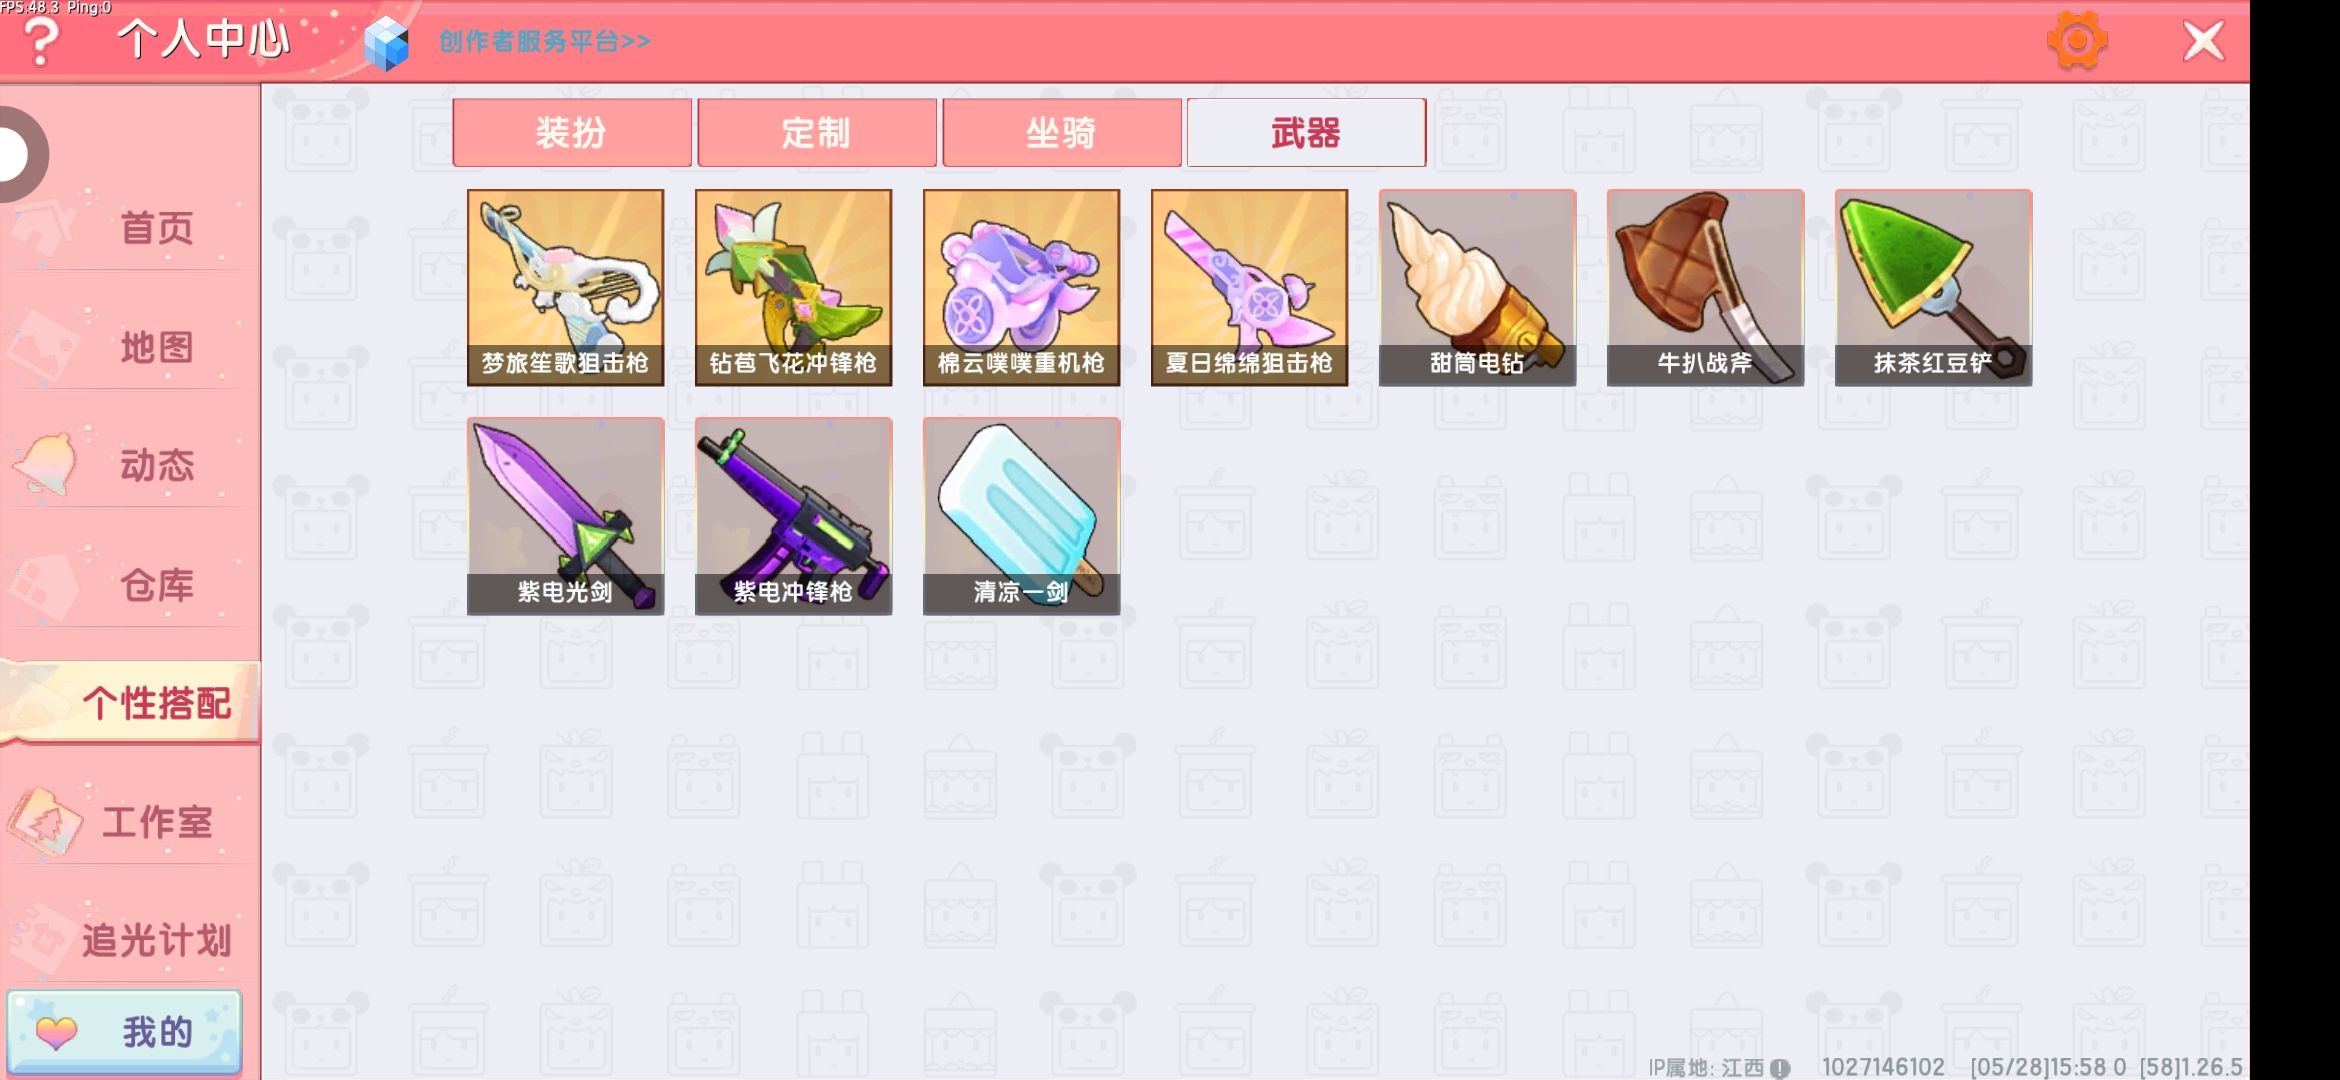Select the 紫电冲锋枪 purple gun
Screen dimensions: 2340x1080
794,516
